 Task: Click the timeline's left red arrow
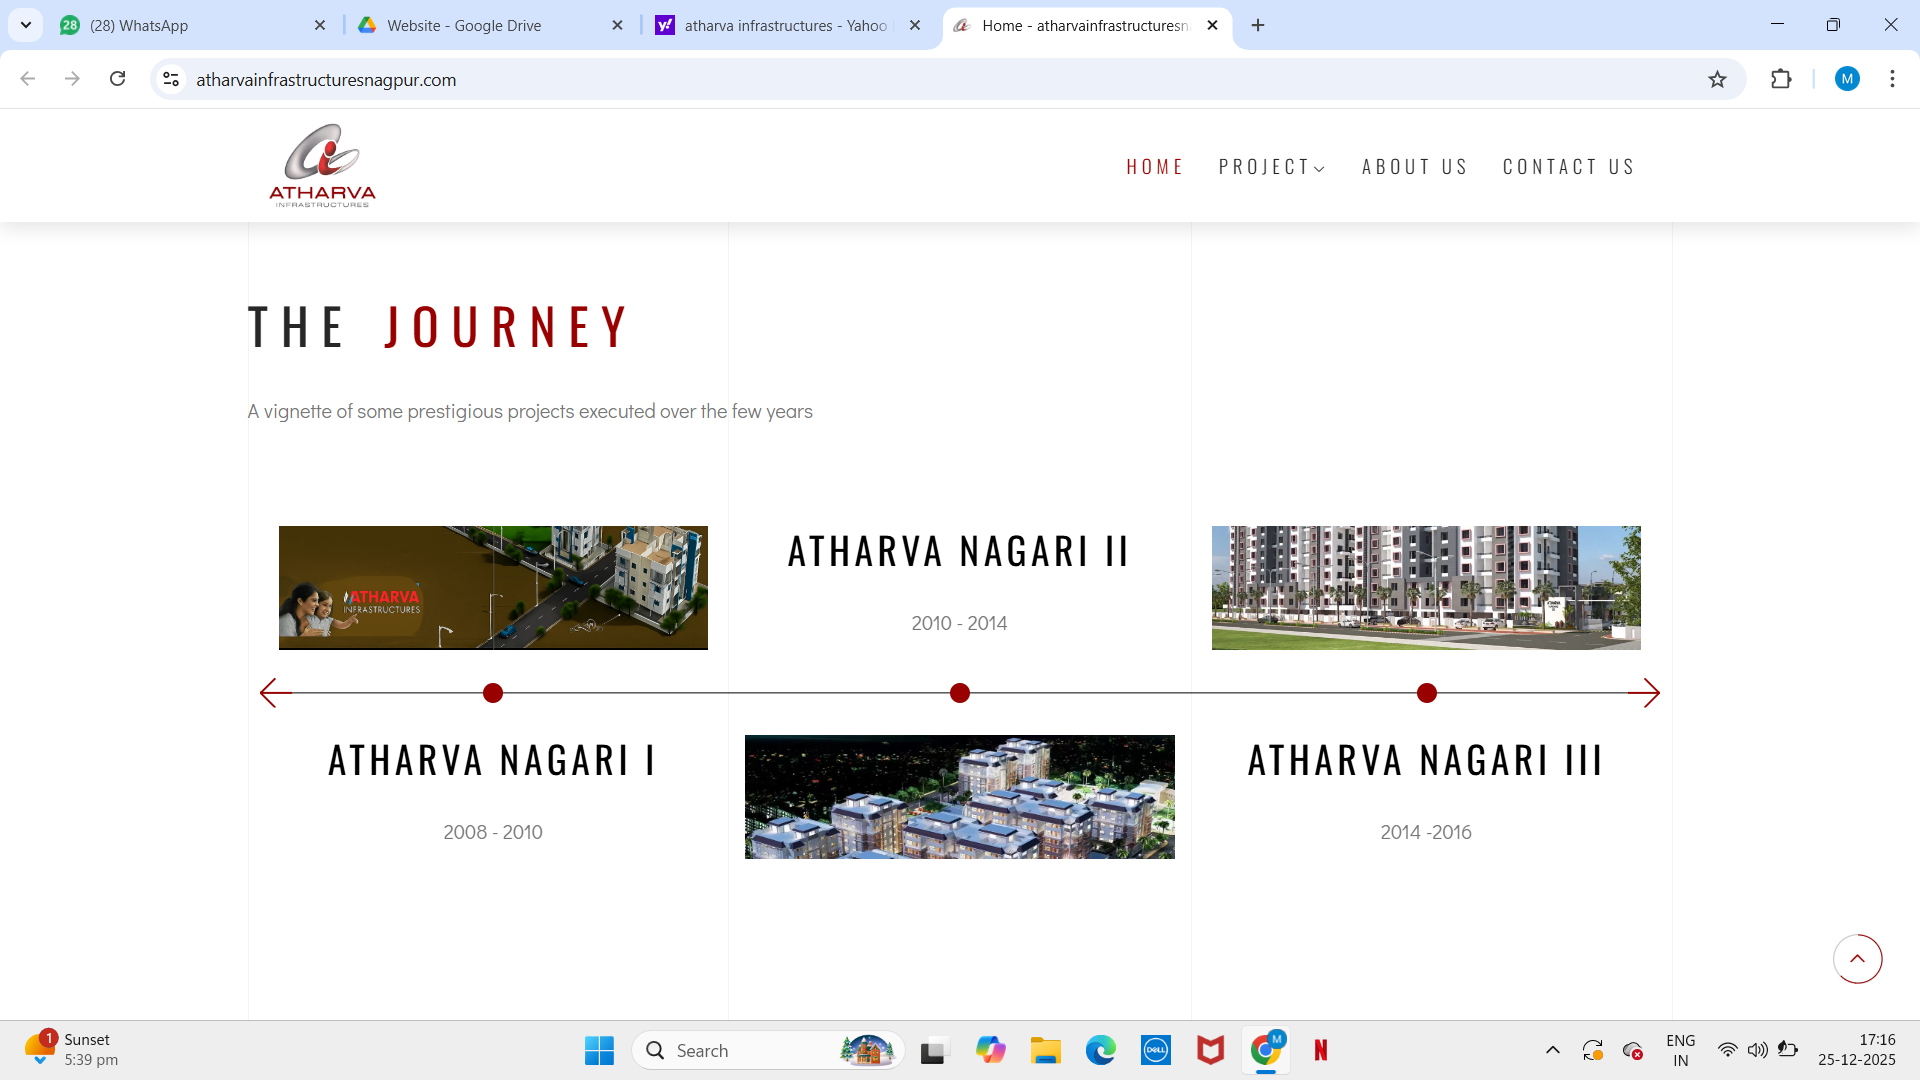tap(274, 693)
